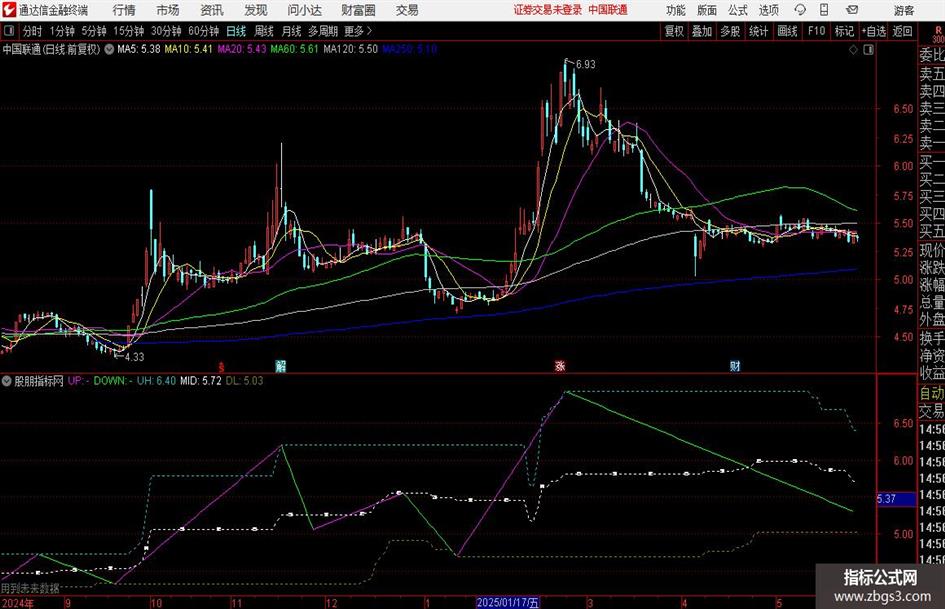Click the UH: 6.40 indicator value
Viewport: 945px width, 609px height.
coord(156,381)
